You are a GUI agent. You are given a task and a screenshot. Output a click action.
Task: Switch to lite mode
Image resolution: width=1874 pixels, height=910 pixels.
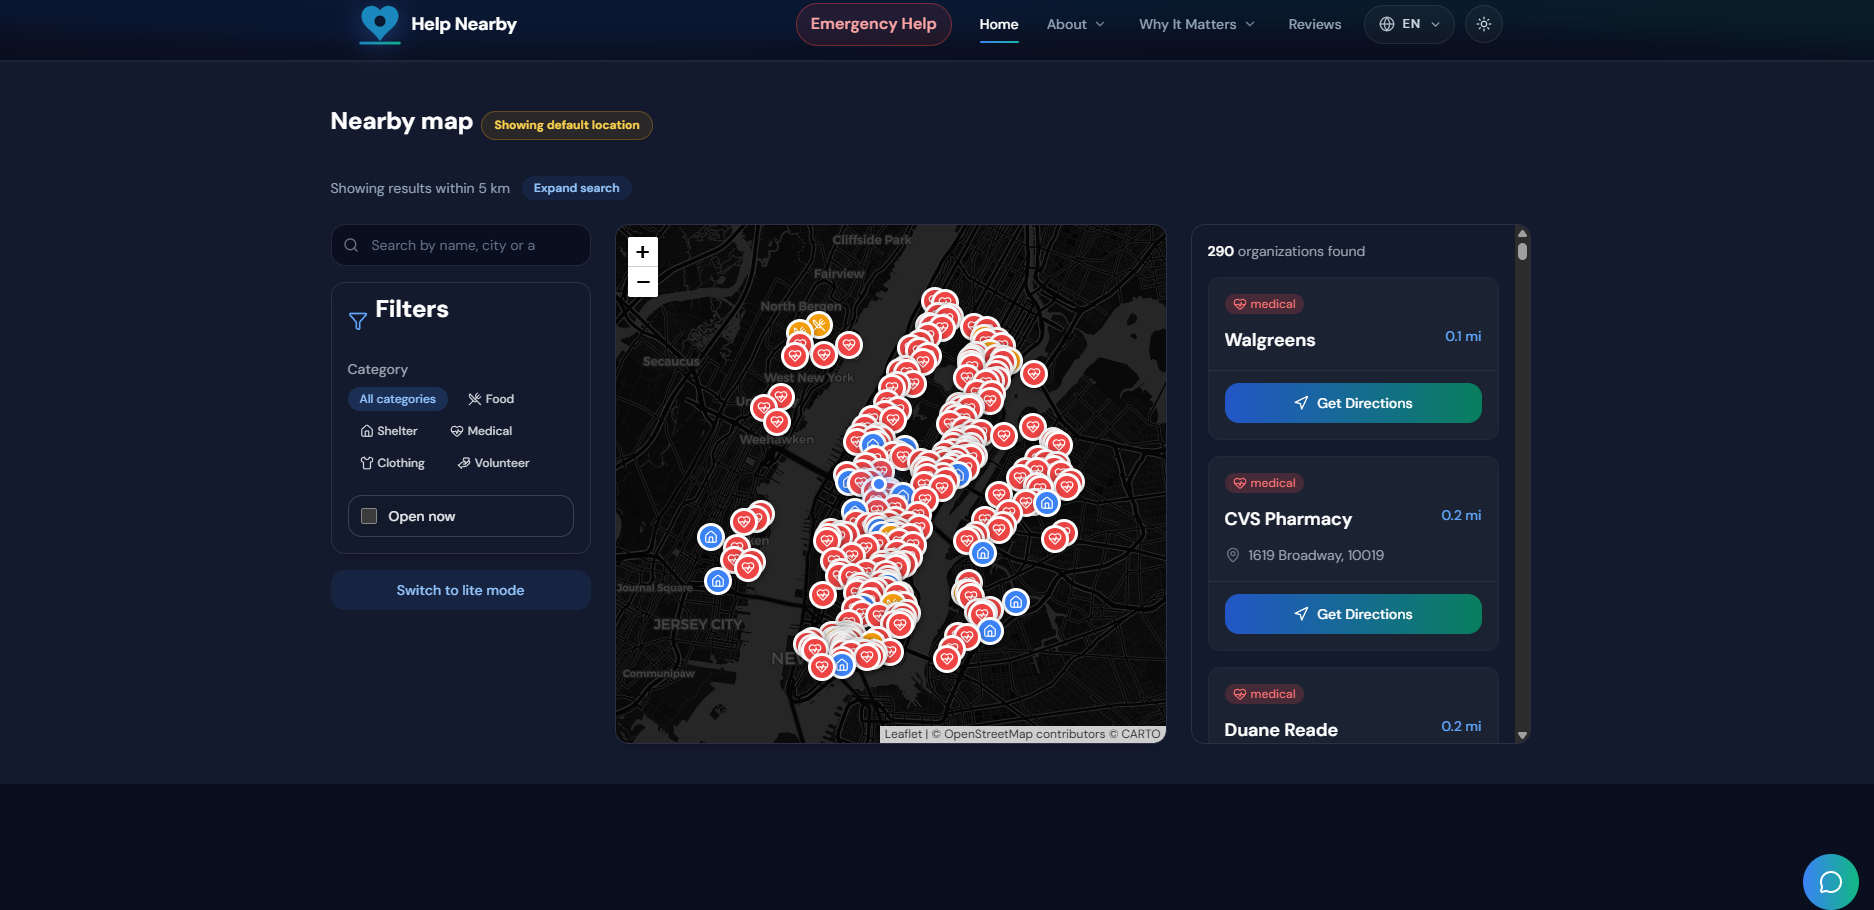461,590
